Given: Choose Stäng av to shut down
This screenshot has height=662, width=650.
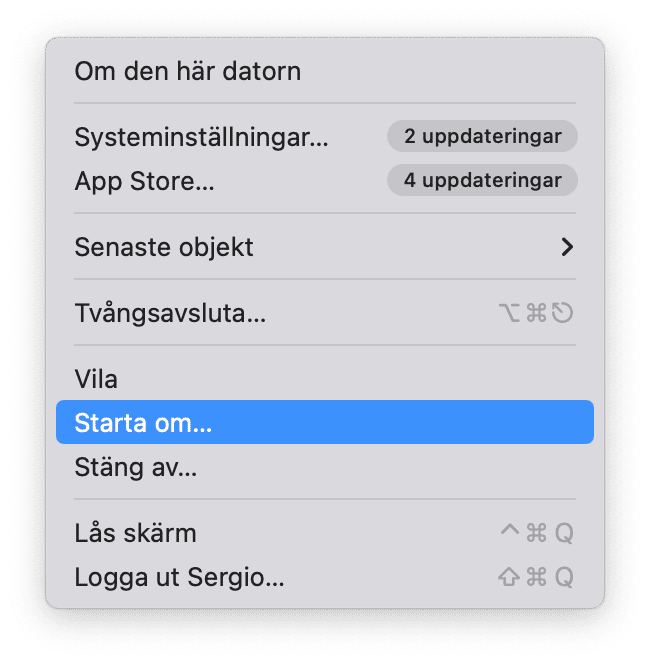Looking at the screenshot, I should click(x=135, y=467).
